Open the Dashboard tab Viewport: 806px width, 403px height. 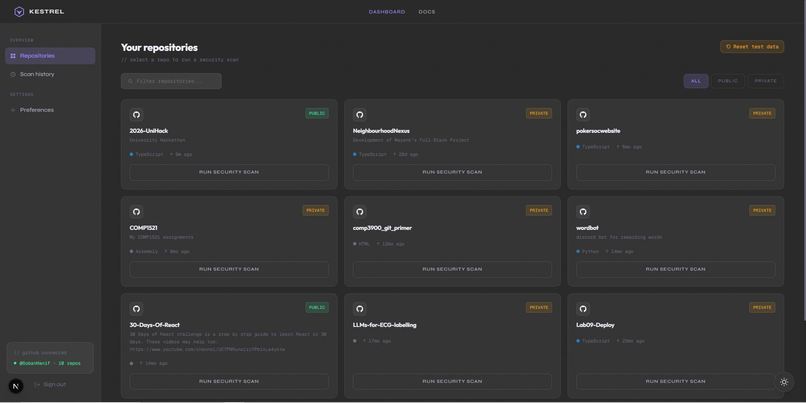click(x=387, y=12)
